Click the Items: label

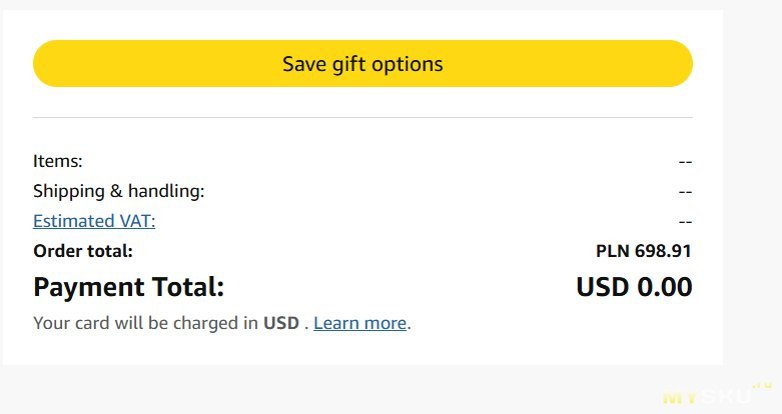(x=58, y=161)
